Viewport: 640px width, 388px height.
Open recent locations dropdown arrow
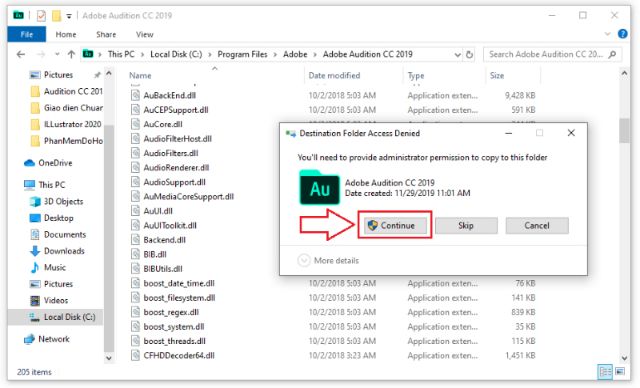click(57, 54)
